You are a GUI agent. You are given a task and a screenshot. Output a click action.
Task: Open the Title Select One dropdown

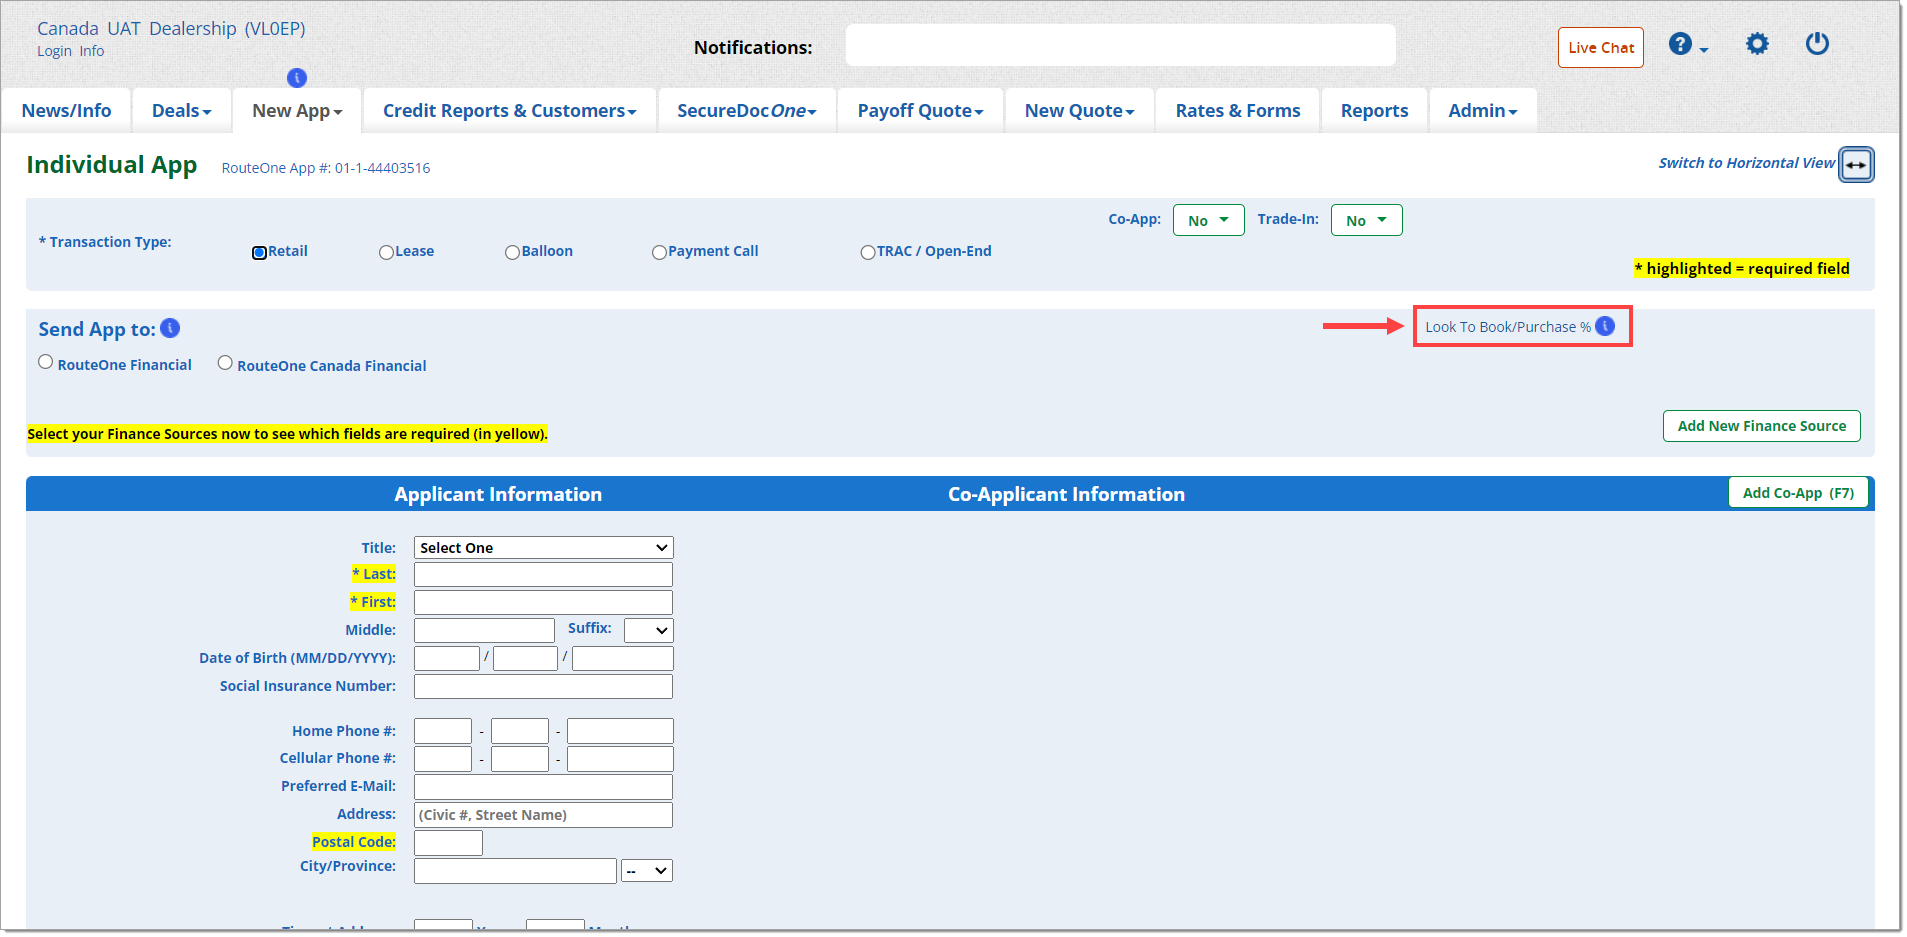pos(543,547)
